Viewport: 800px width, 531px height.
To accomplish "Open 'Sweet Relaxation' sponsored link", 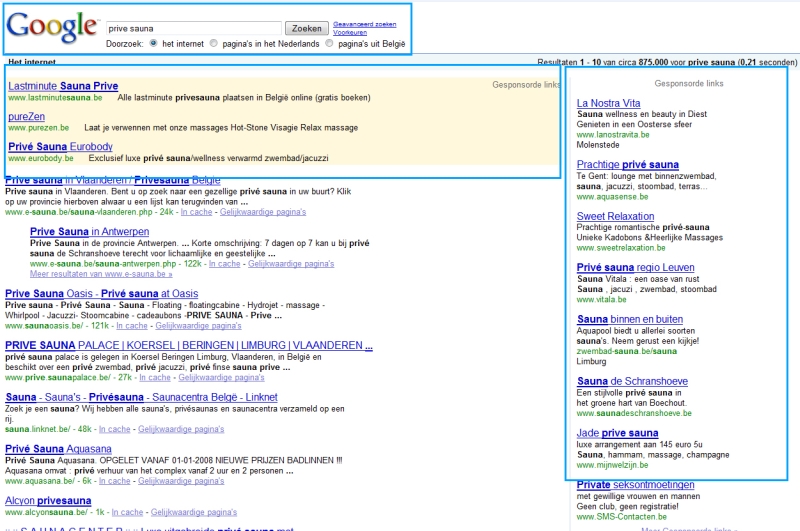I will pos(615,216).
